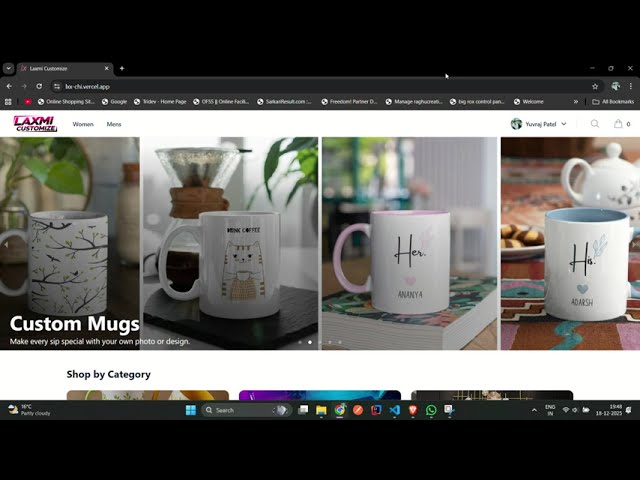The image size is (640, 480).
Task: Click the Drink Coffee cat mug image
Action: pyautogui.click(x=229, y=243)
